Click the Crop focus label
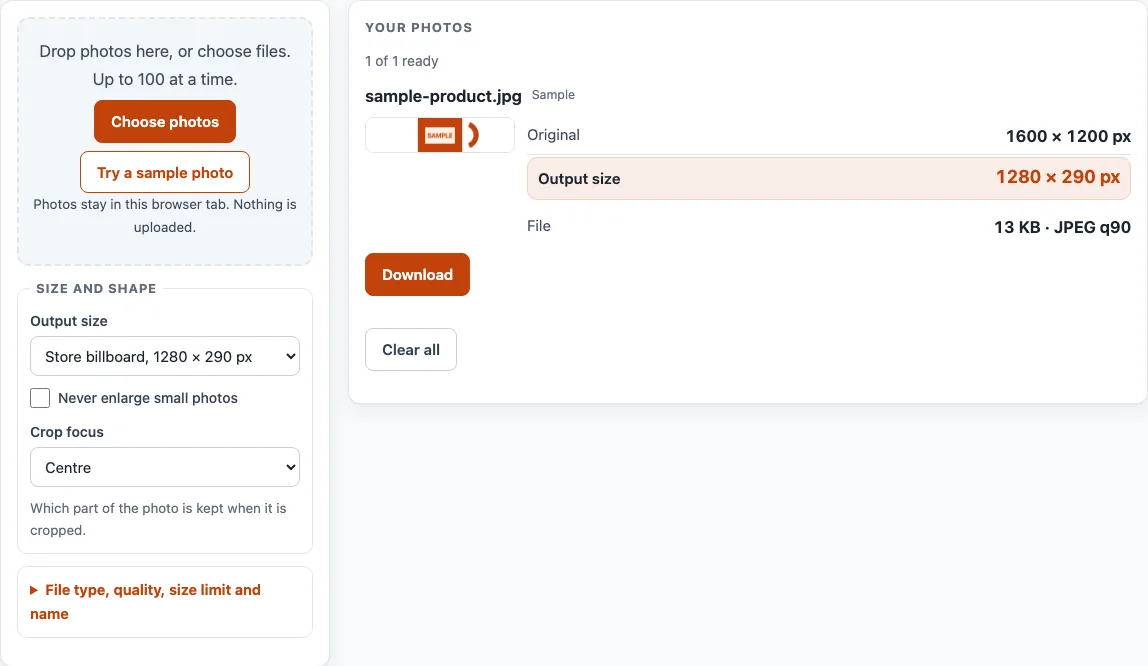 [67, 432]
